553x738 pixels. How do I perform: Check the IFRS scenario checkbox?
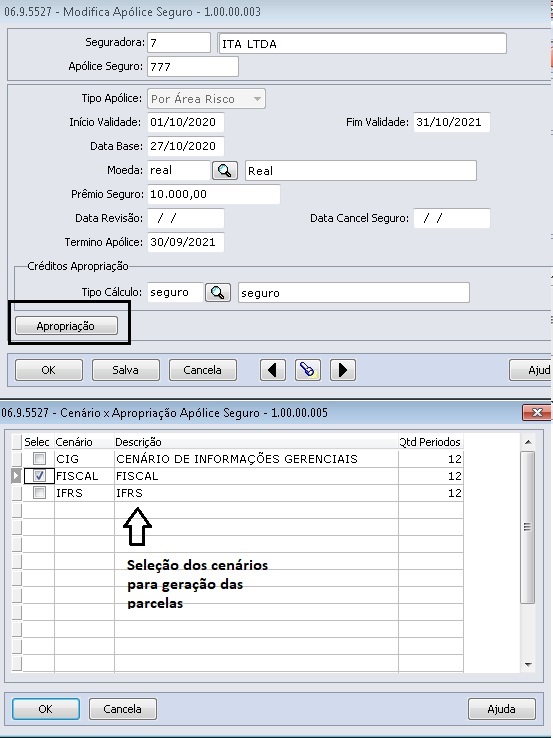click(x=40, y=493)
